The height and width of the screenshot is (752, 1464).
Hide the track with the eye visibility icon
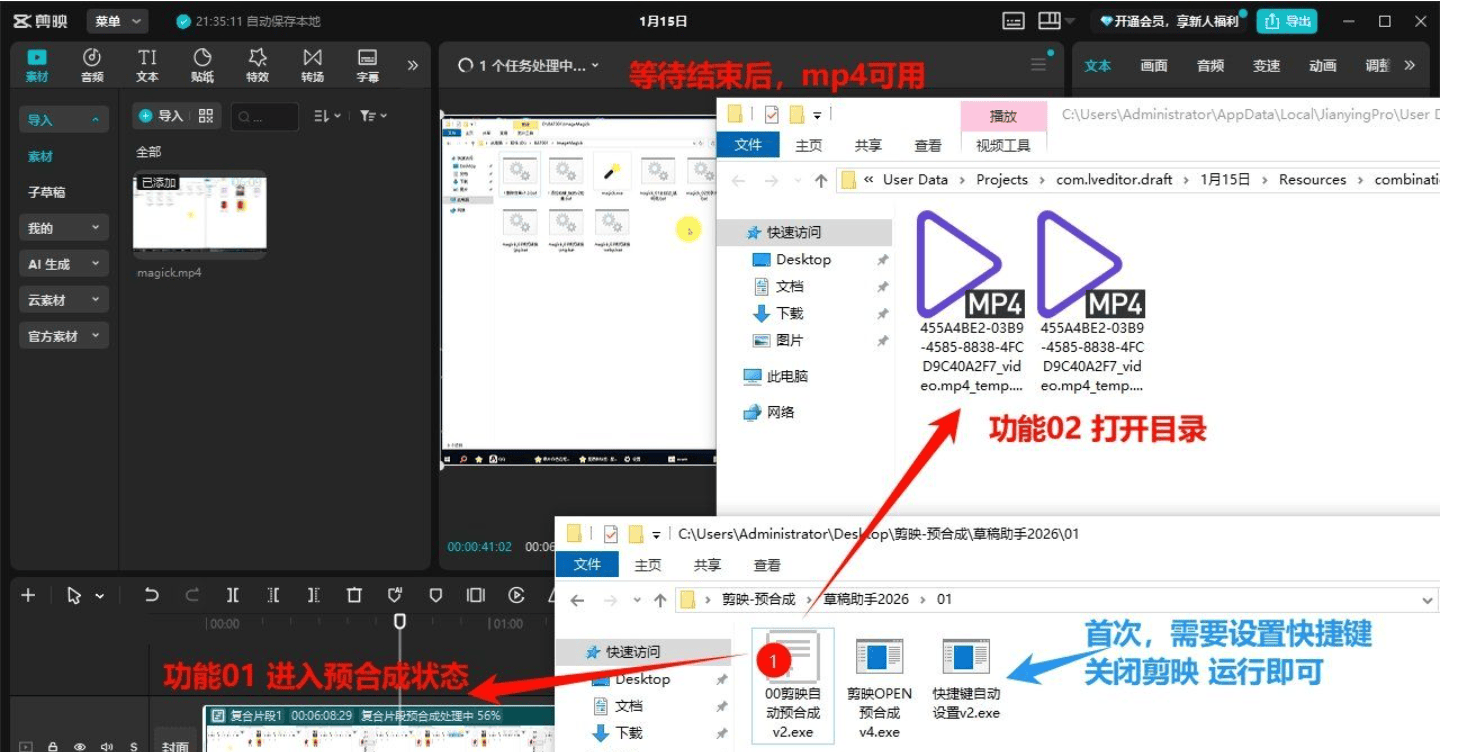[79, 745]
